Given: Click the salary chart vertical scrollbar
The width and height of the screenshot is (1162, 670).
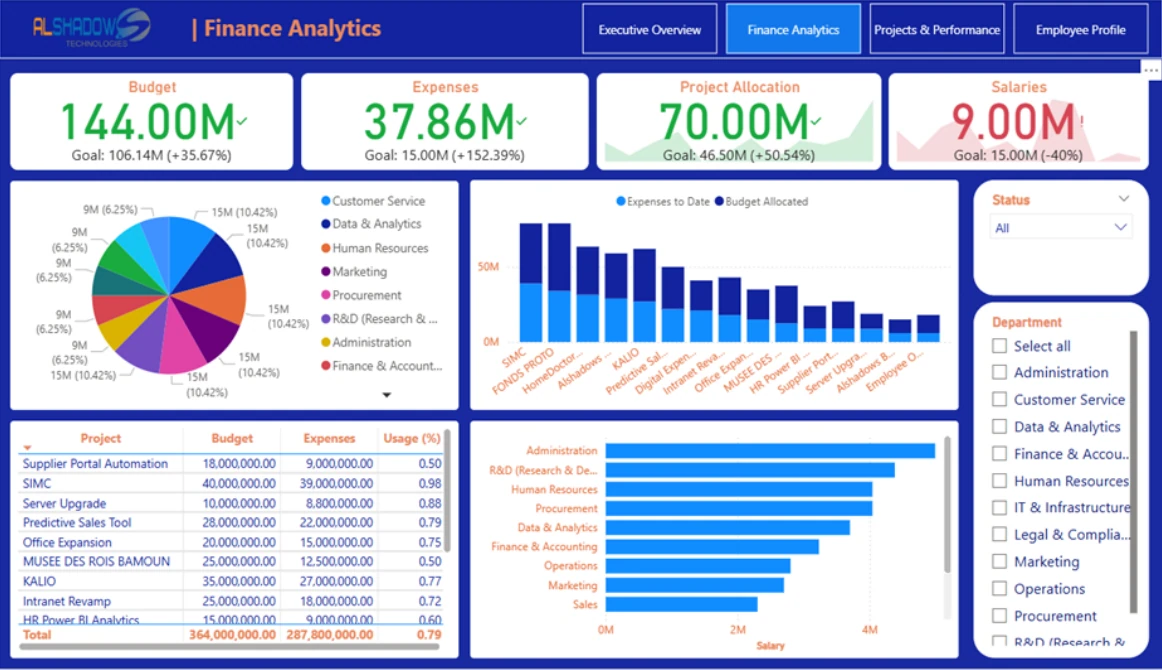Looking at the screenshot, I should coord(947,504).
